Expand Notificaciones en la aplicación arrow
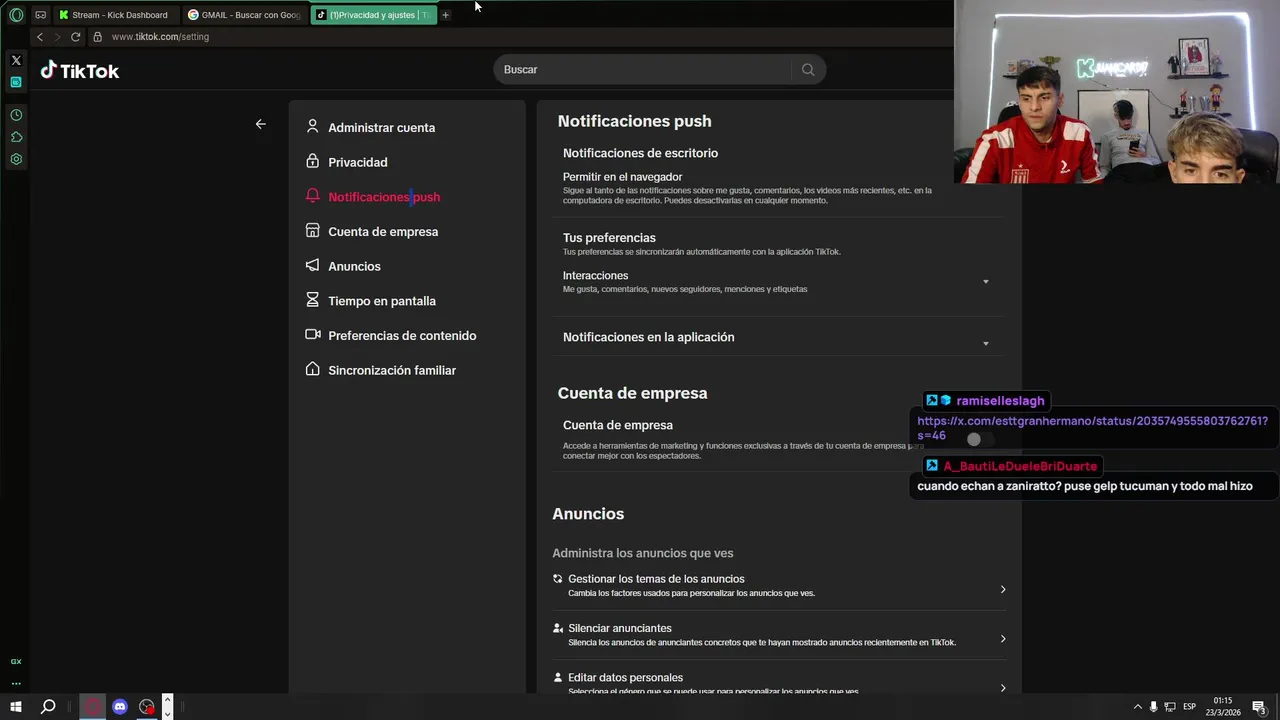The height and width of the screenshot is (720, 1280). tap(985, 344)
